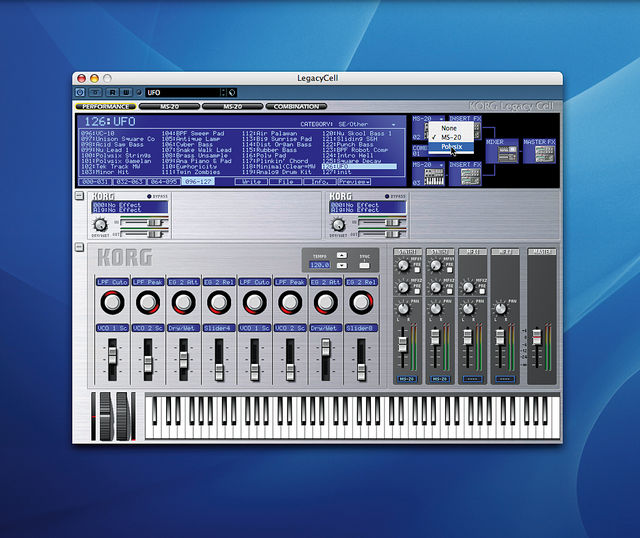
Task: Switch to the COMBINATION tab
Action: click(x=296, y=107)
